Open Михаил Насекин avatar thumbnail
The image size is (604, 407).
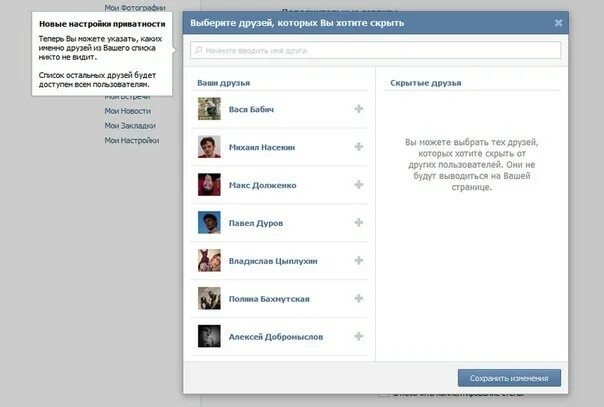[x=209, y=147]
